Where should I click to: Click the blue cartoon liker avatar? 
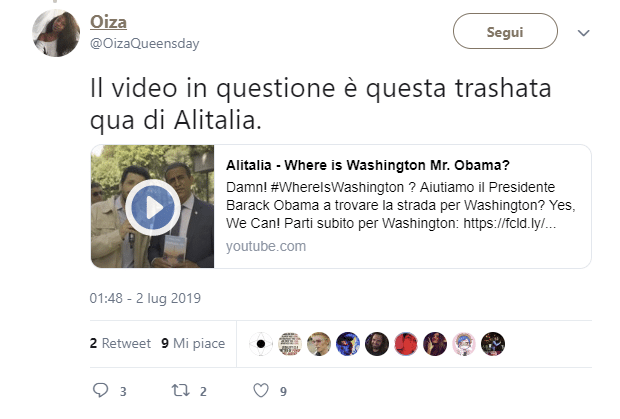348,344
